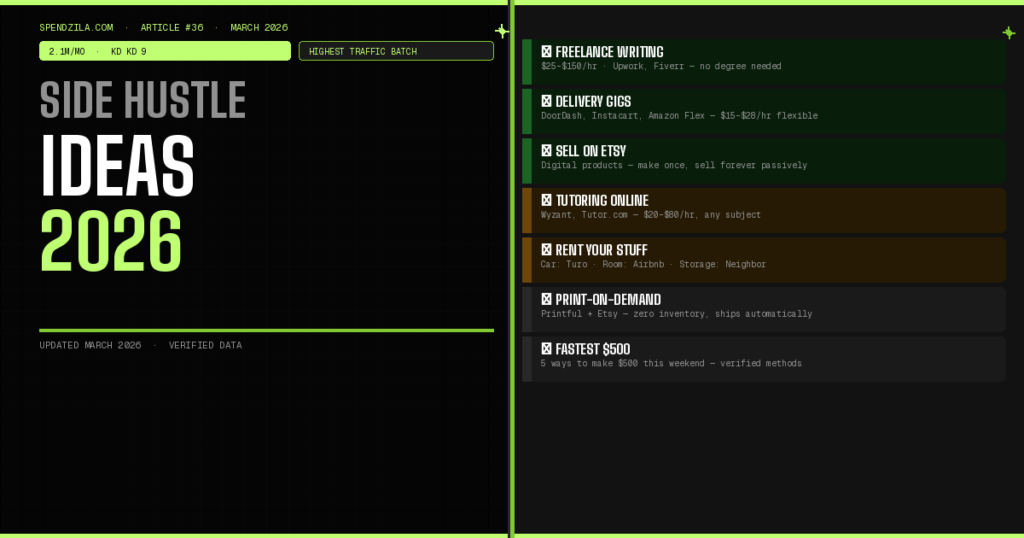Click the large green 2026 heading
The width and height of the screenshot is (1024, 538).
(111, 240)
